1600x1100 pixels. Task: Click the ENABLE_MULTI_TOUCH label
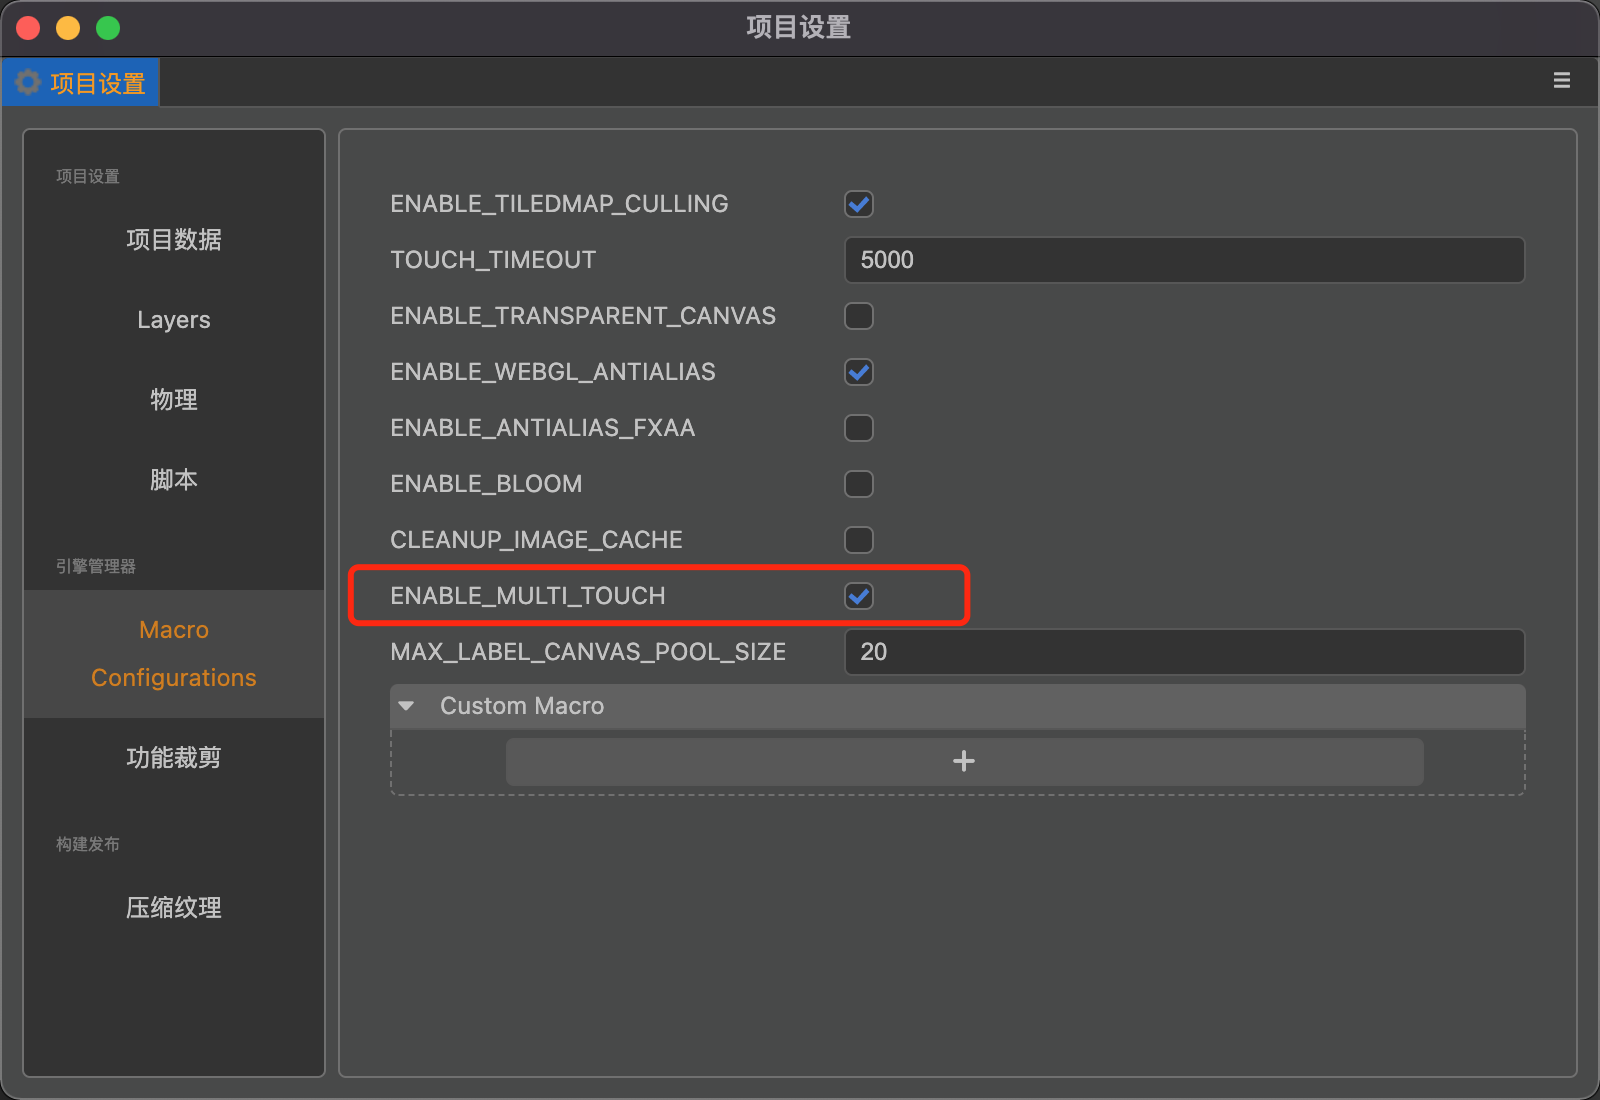click(528, 596)
